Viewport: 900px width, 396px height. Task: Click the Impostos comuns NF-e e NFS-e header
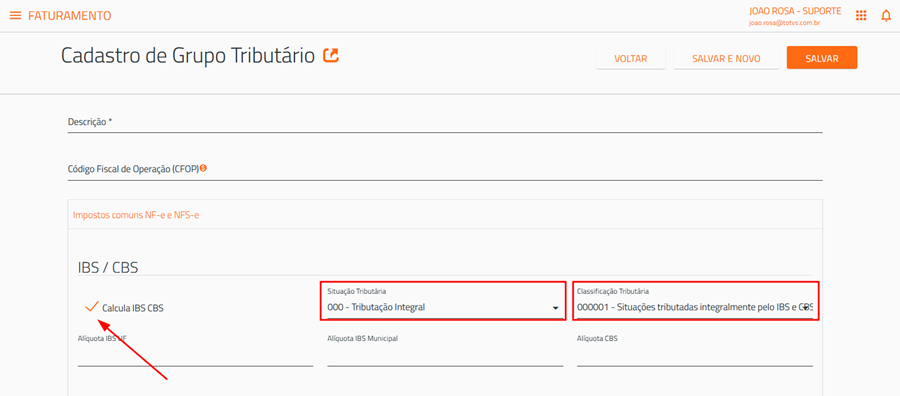click(136, 215)
